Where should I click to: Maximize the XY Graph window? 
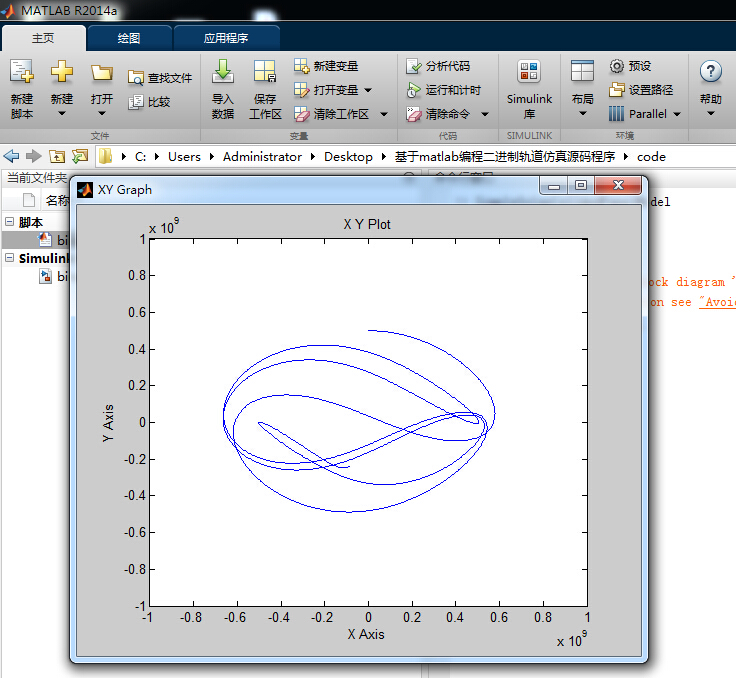pyautogui.click(x=581, y=185)
